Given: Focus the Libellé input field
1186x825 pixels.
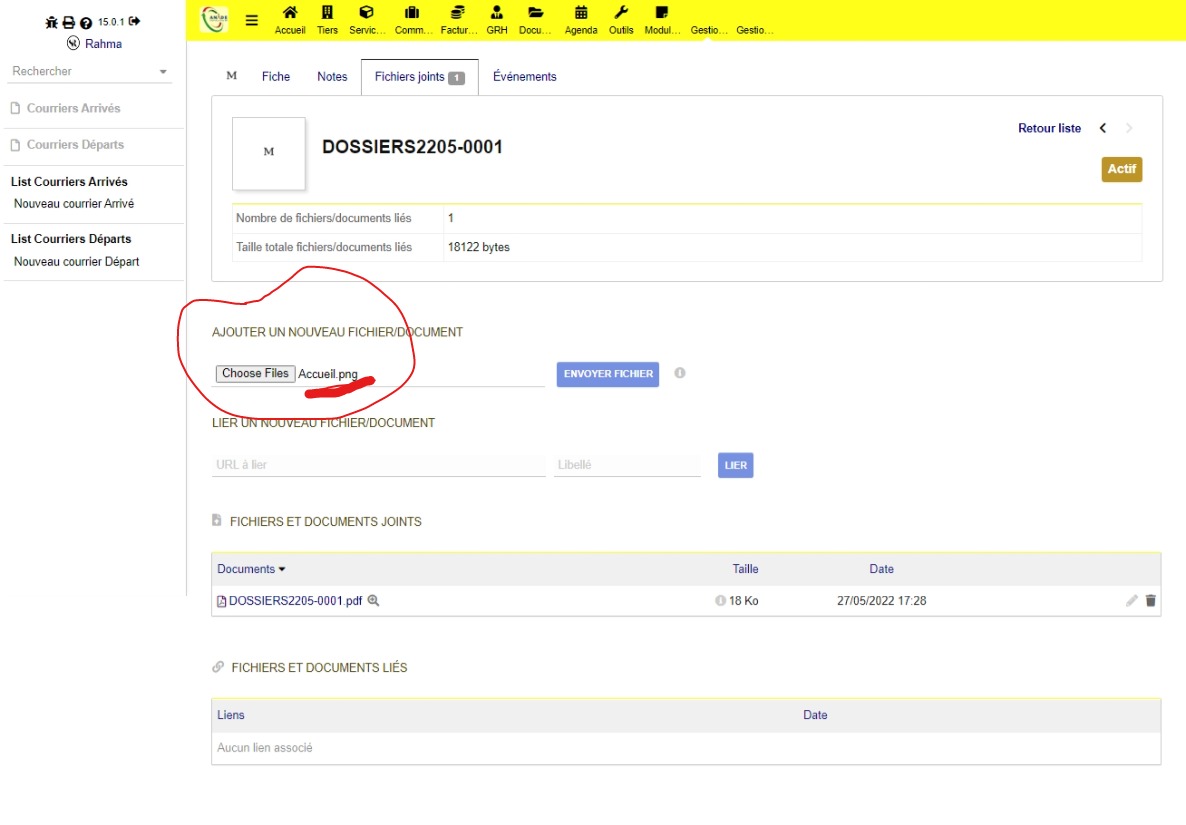Looking at the screenshot, I should pos(627,464).
